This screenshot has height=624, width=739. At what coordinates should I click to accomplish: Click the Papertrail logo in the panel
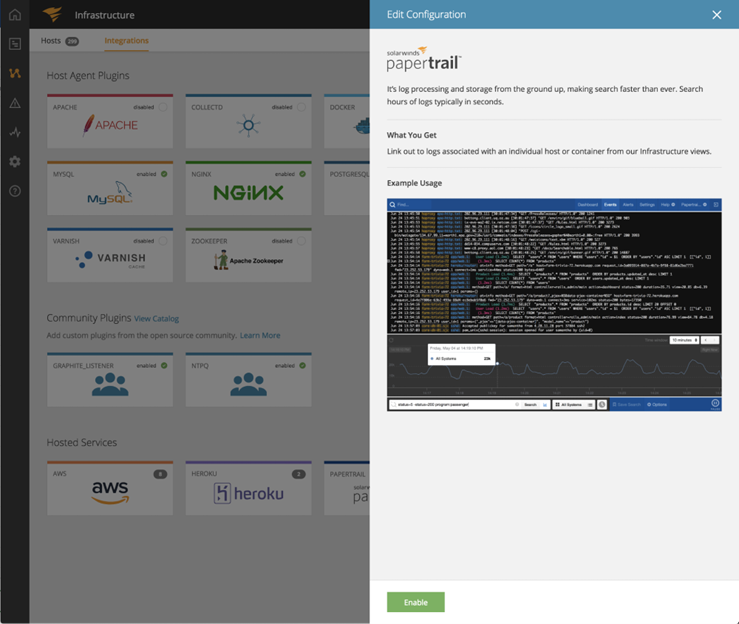click(424, 59)
